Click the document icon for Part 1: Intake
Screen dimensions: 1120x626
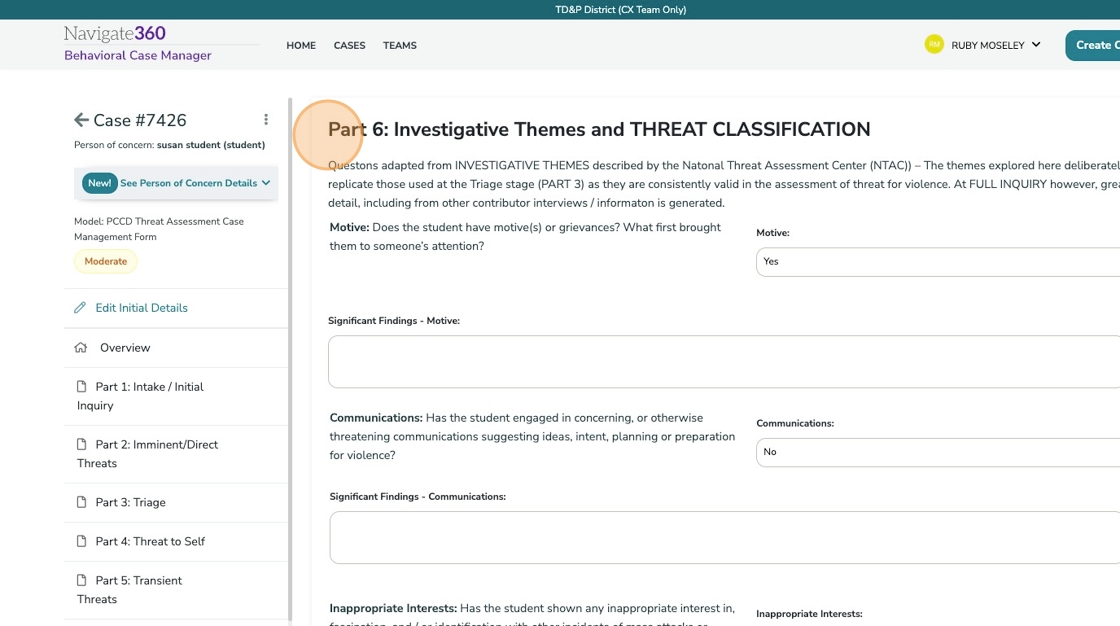click(81, 387)
